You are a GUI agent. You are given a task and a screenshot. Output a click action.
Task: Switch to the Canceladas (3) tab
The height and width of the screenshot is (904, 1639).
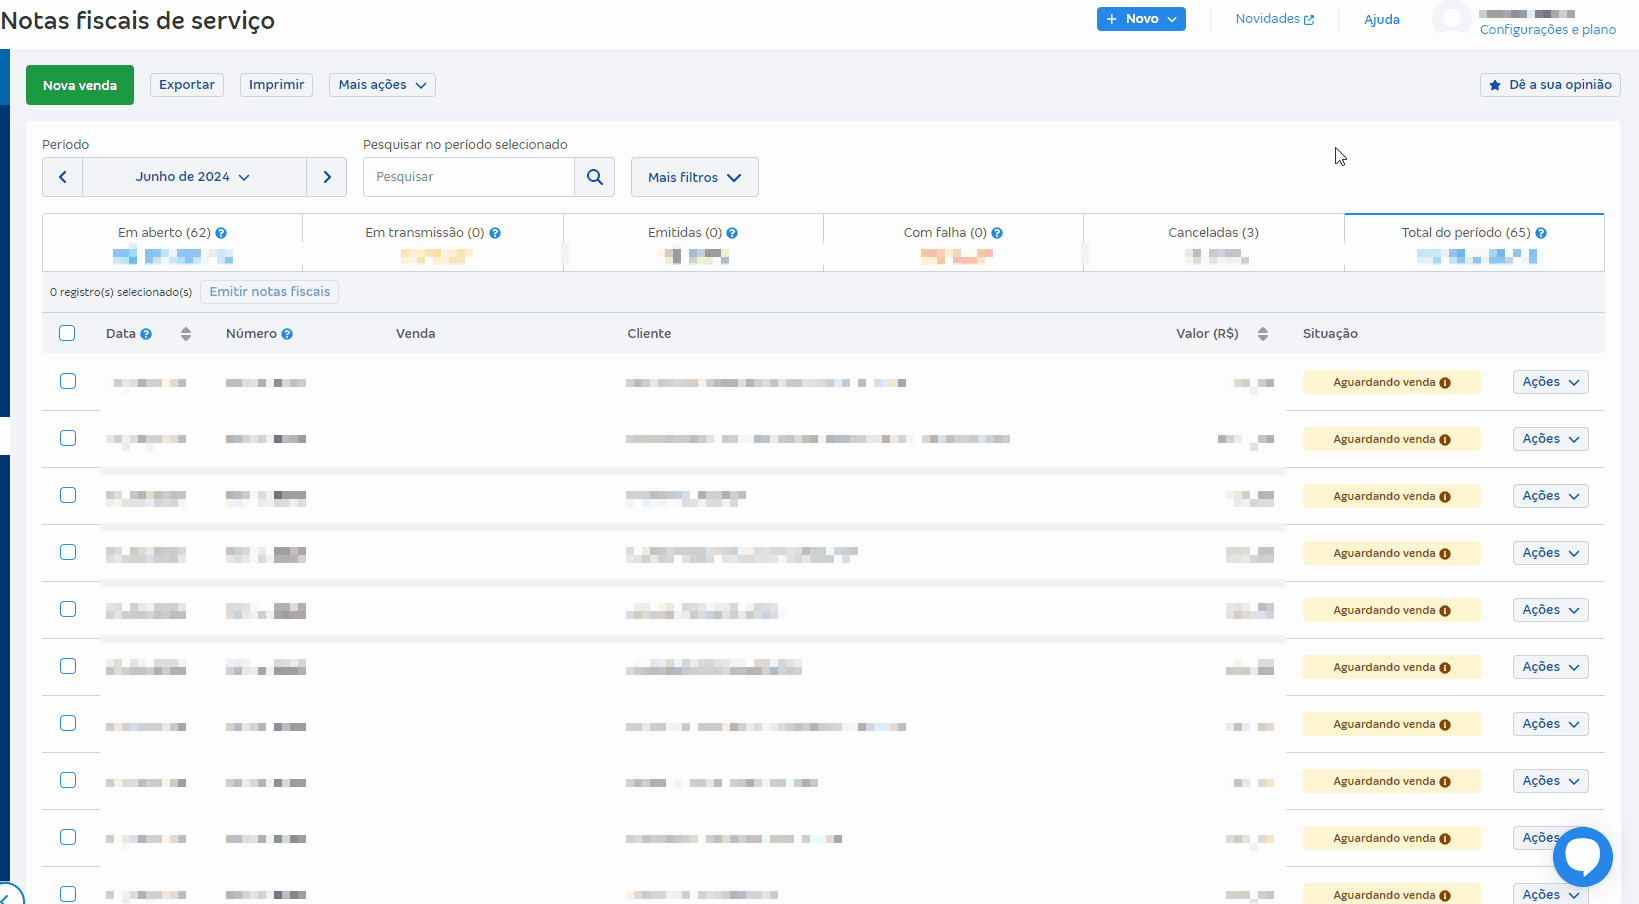[x=1213, y=233]
